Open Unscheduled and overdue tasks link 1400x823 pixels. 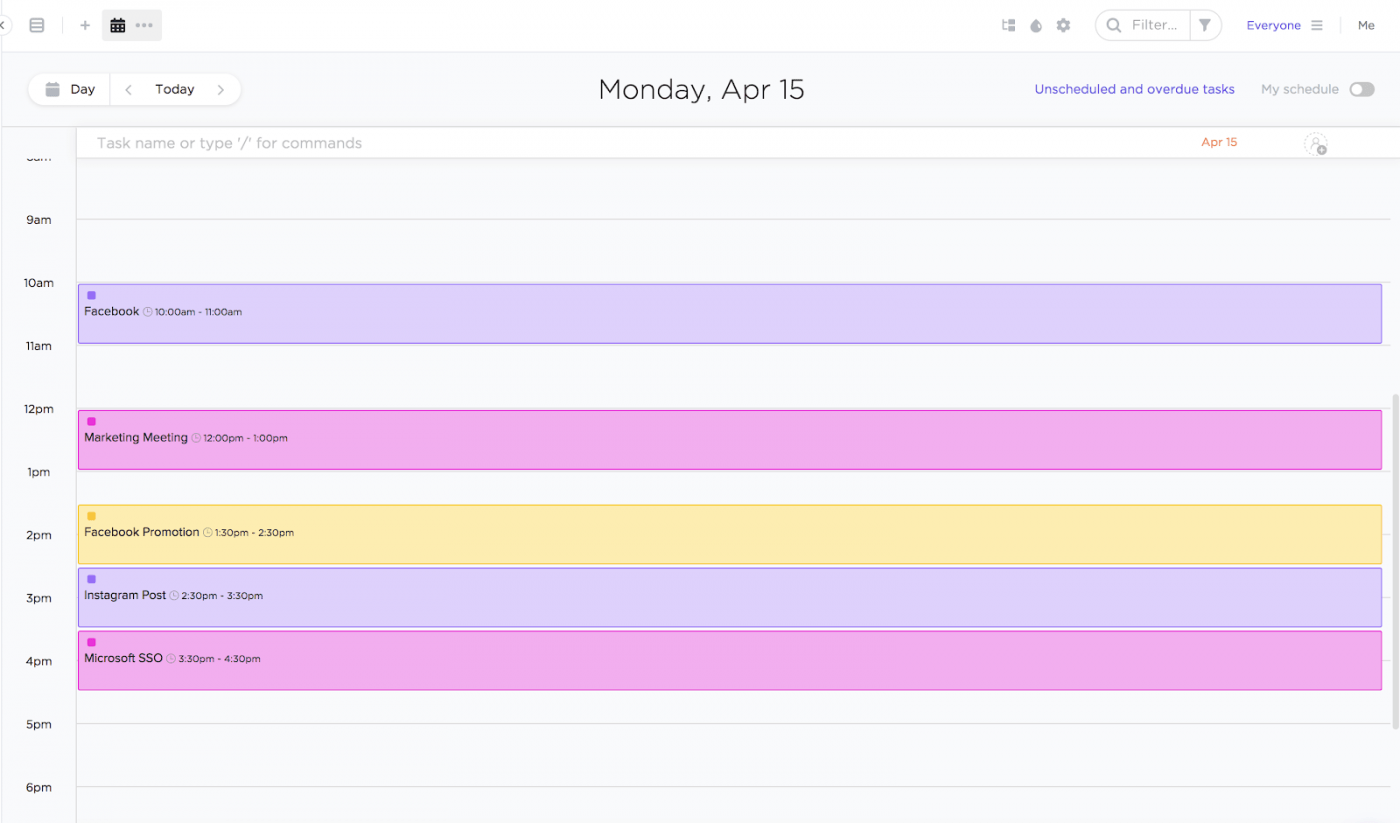pos(1134,89)
